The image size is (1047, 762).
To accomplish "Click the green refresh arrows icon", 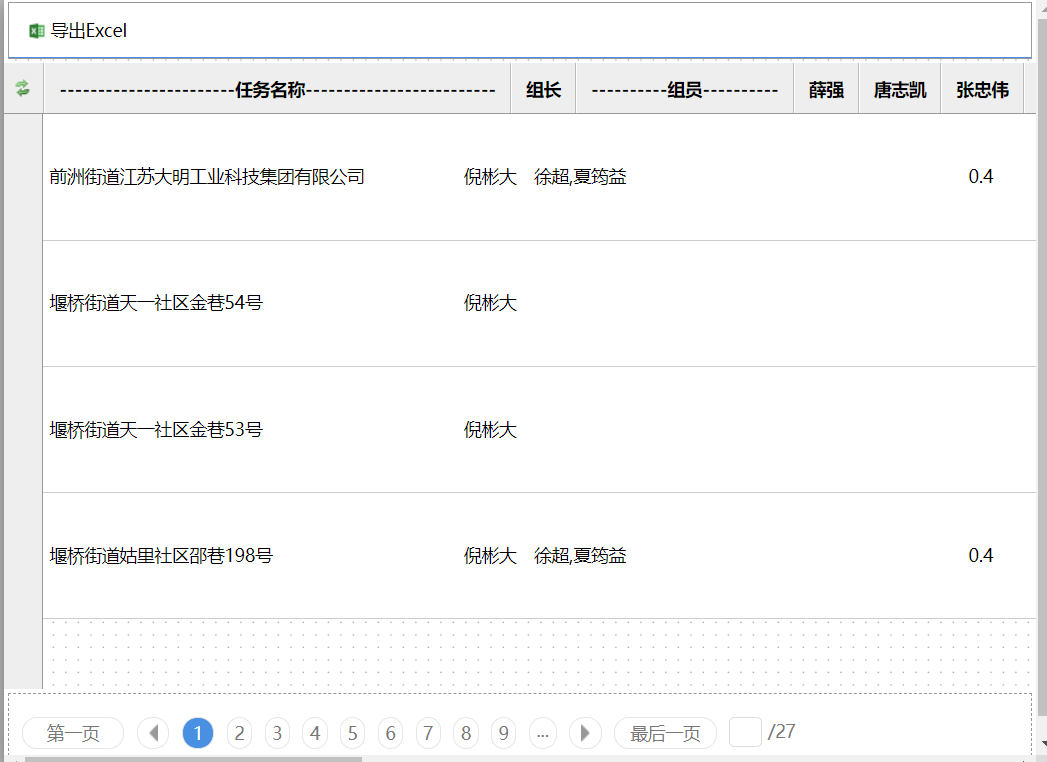I will [23, 89].
